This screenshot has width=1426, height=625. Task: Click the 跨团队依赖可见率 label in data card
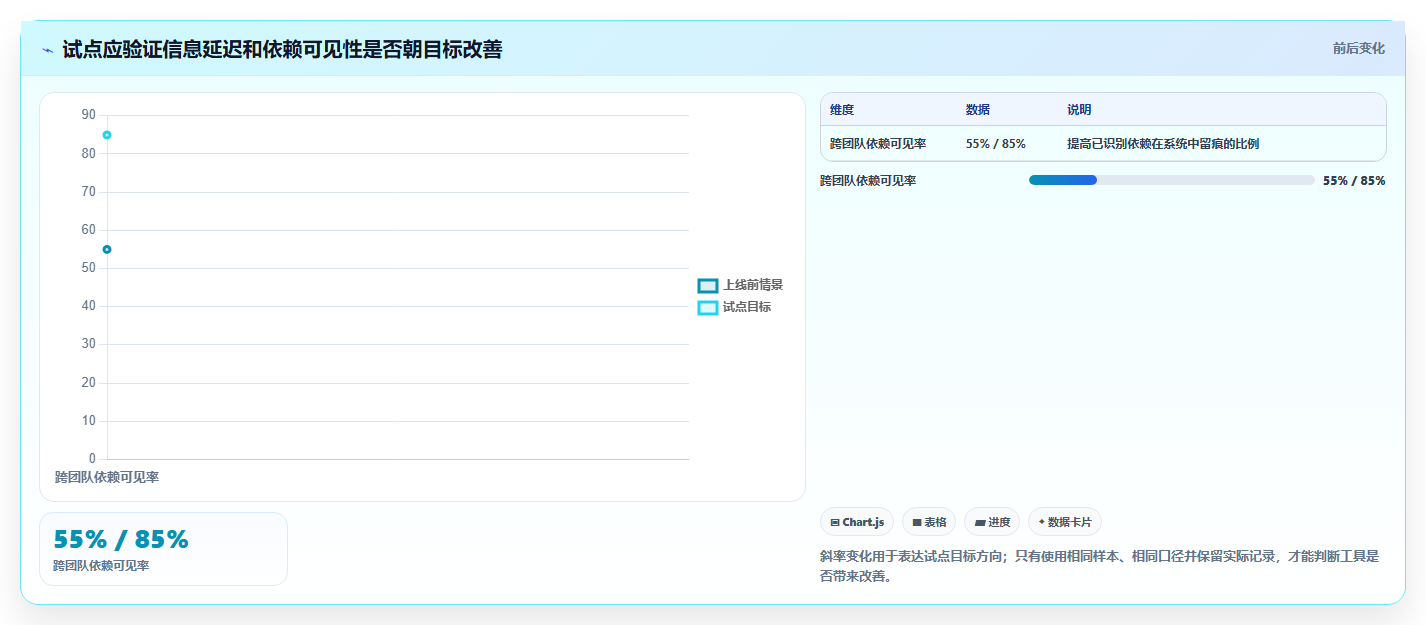(x=101, y=566)
